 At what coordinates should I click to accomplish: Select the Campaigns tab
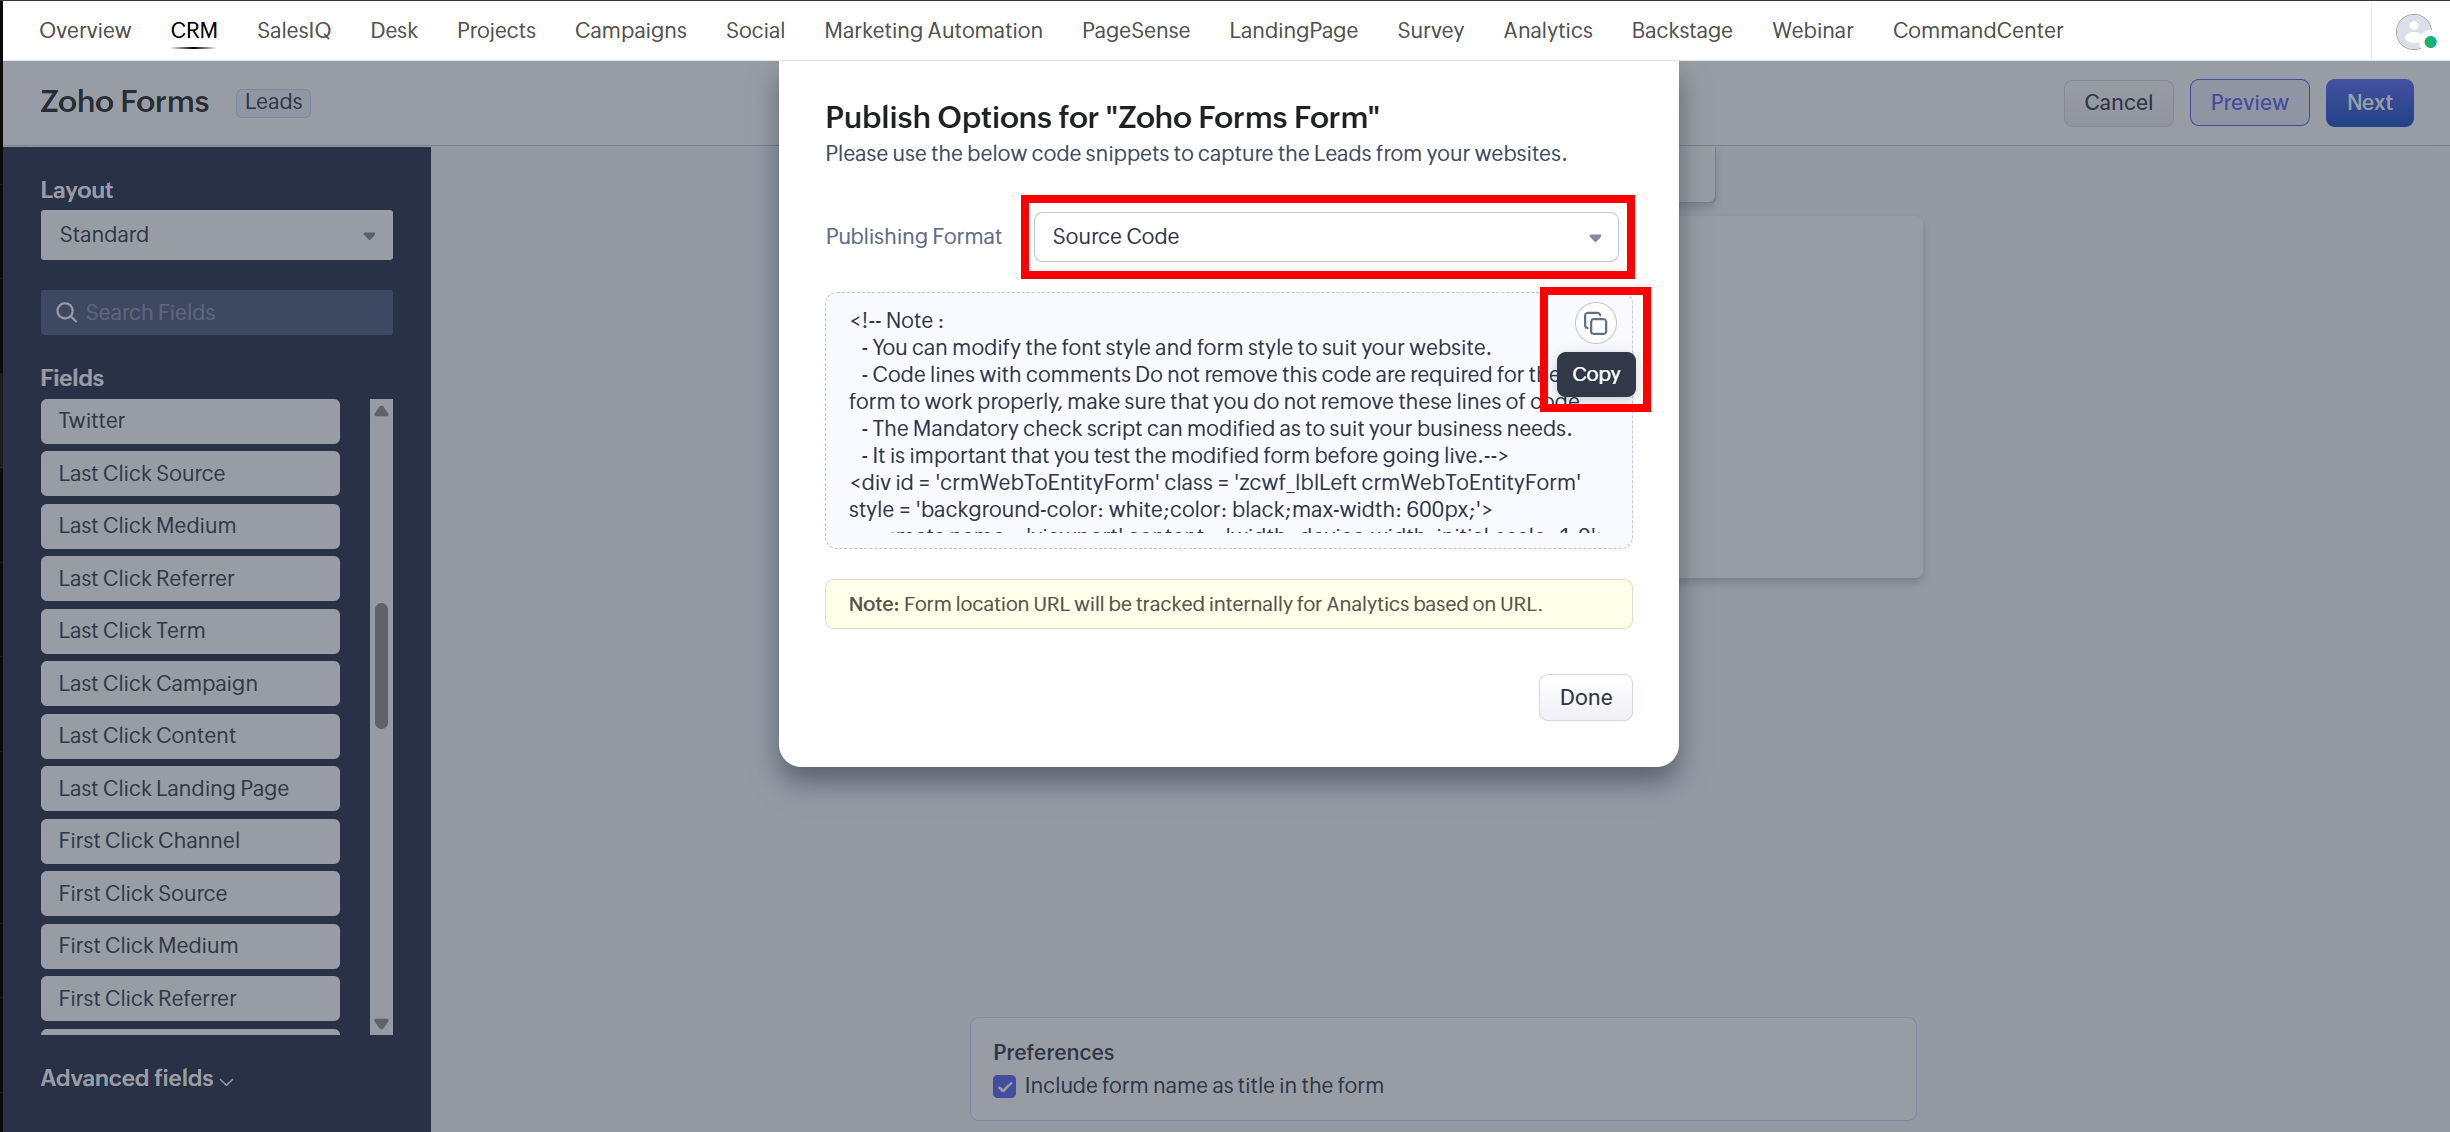[x=631, y=31]
